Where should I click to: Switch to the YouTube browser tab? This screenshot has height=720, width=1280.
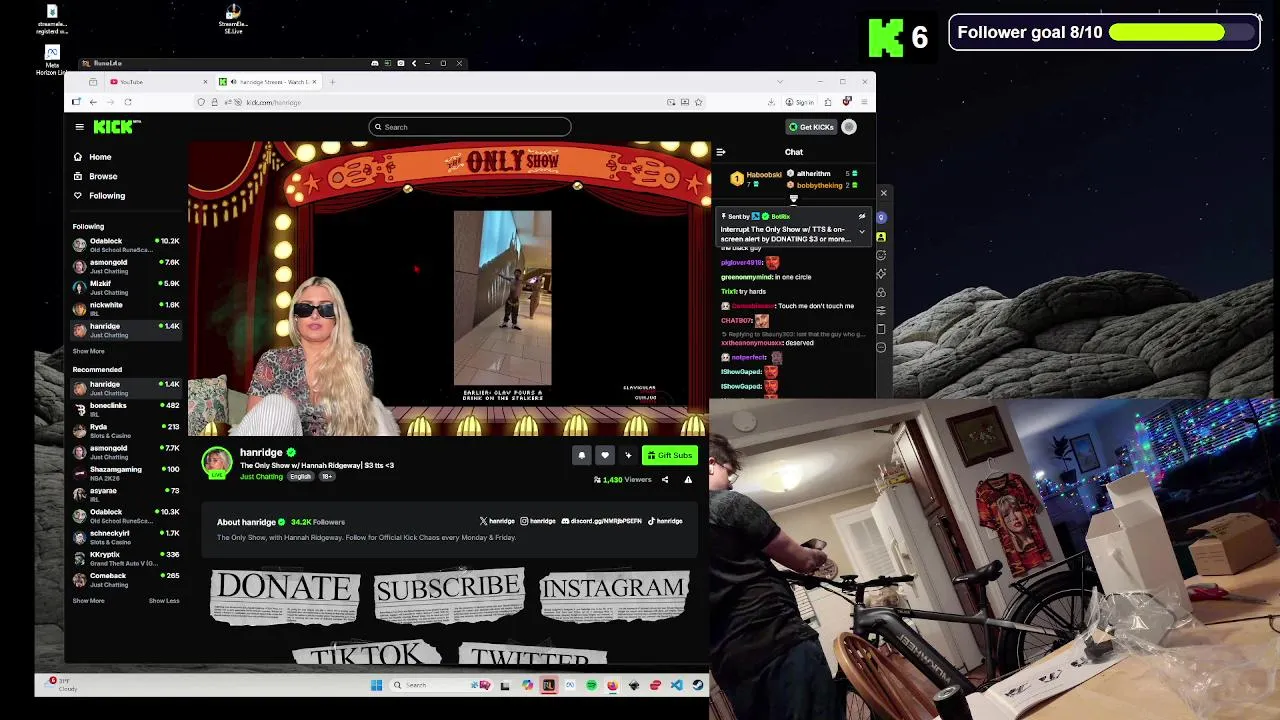pyautogui.click(x=158, y=82)
